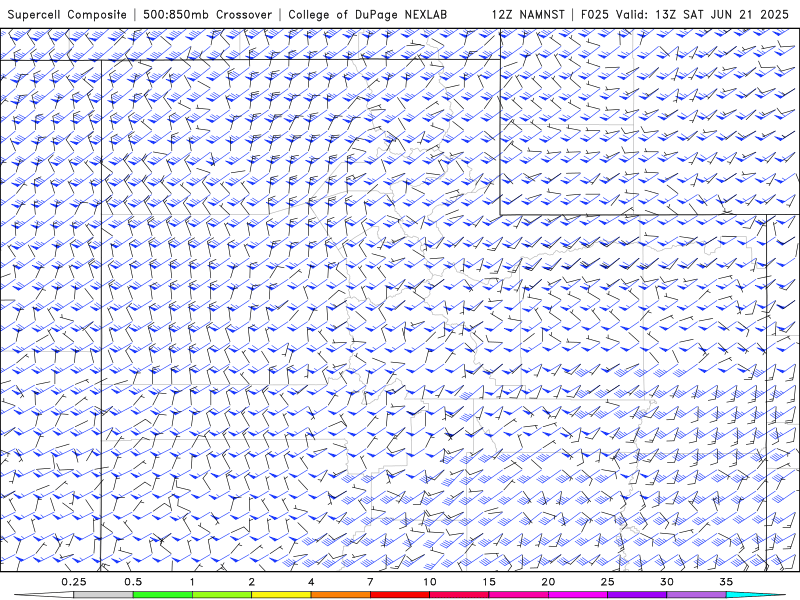Select the legend value 7
This screenshot has height=600, width=800.
click(370, 582)
